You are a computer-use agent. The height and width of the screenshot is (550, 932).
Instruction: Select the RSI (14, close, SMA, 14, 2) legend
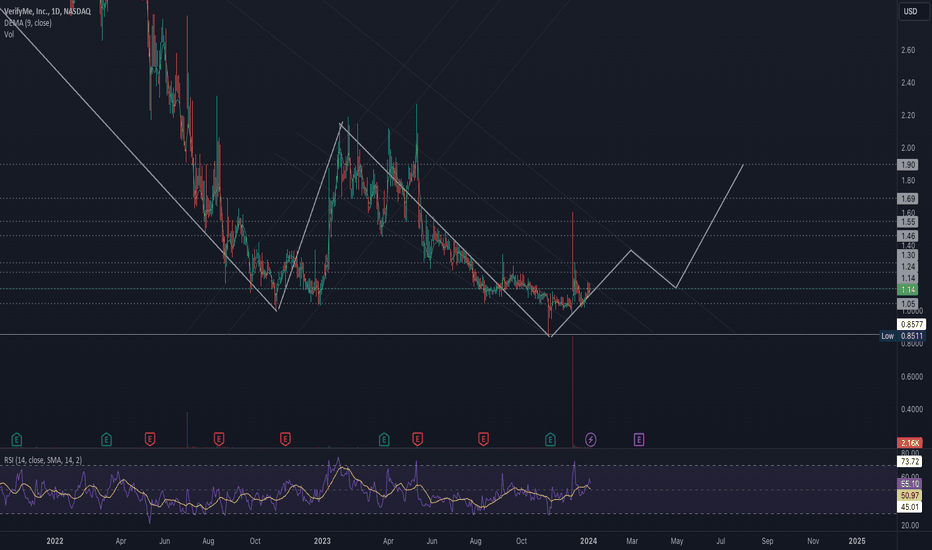coord(43,460)
